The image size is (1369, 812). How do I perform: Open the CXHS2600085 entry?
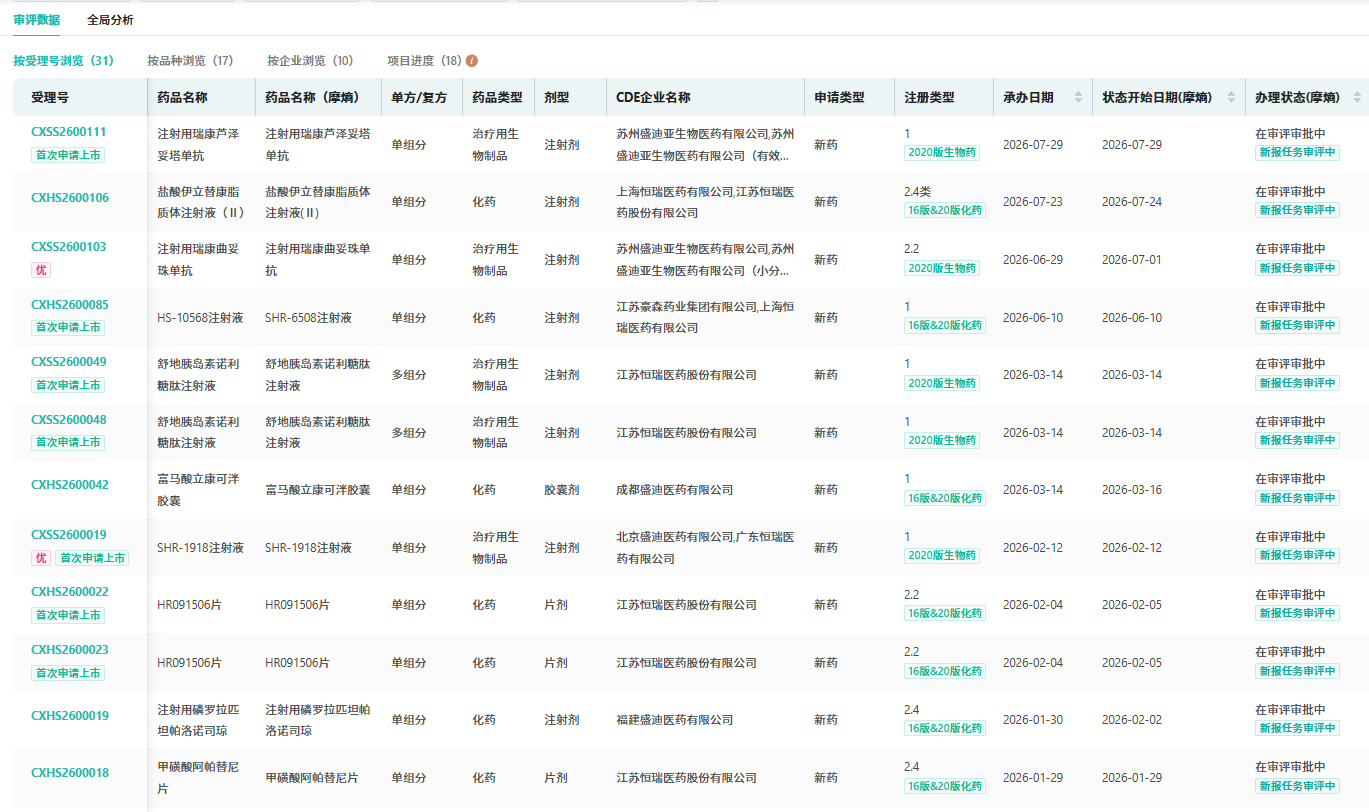(x=70, y=305)
